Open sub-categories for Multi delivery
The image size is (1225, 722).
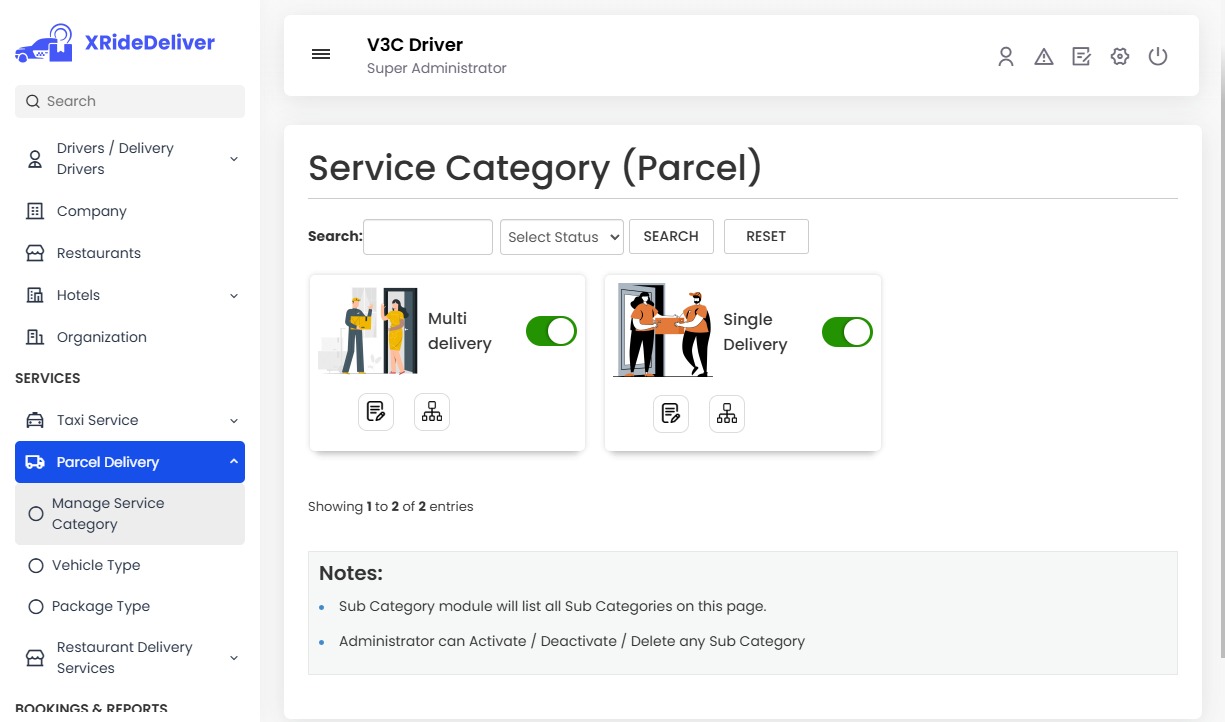(431, 411)
